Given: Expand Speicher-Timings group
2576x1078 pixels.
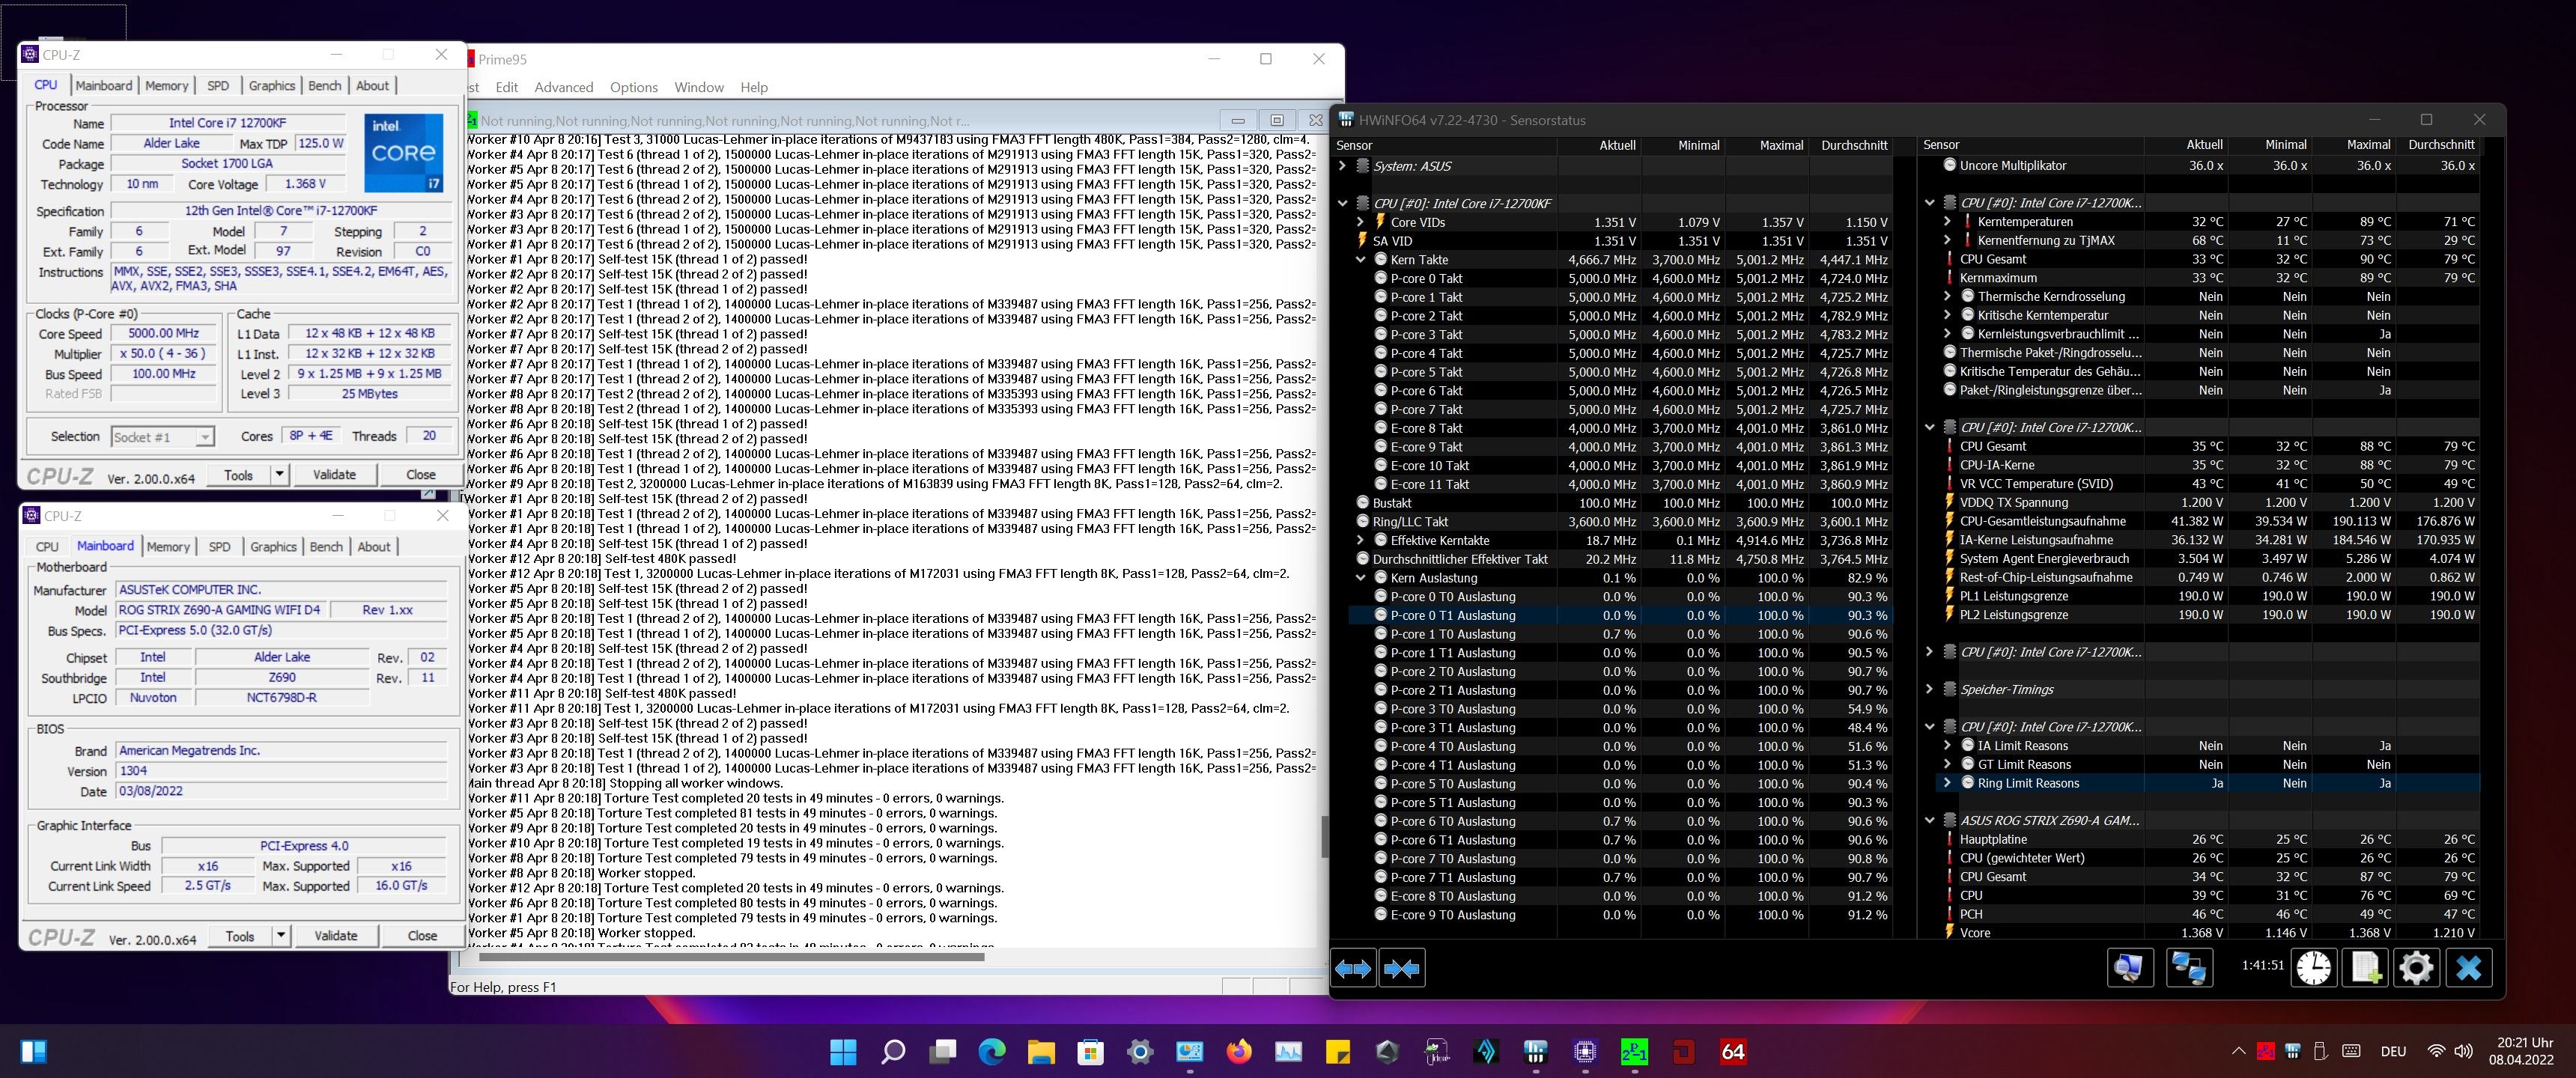Looking at the screenshot, I should click(1929, 689).
